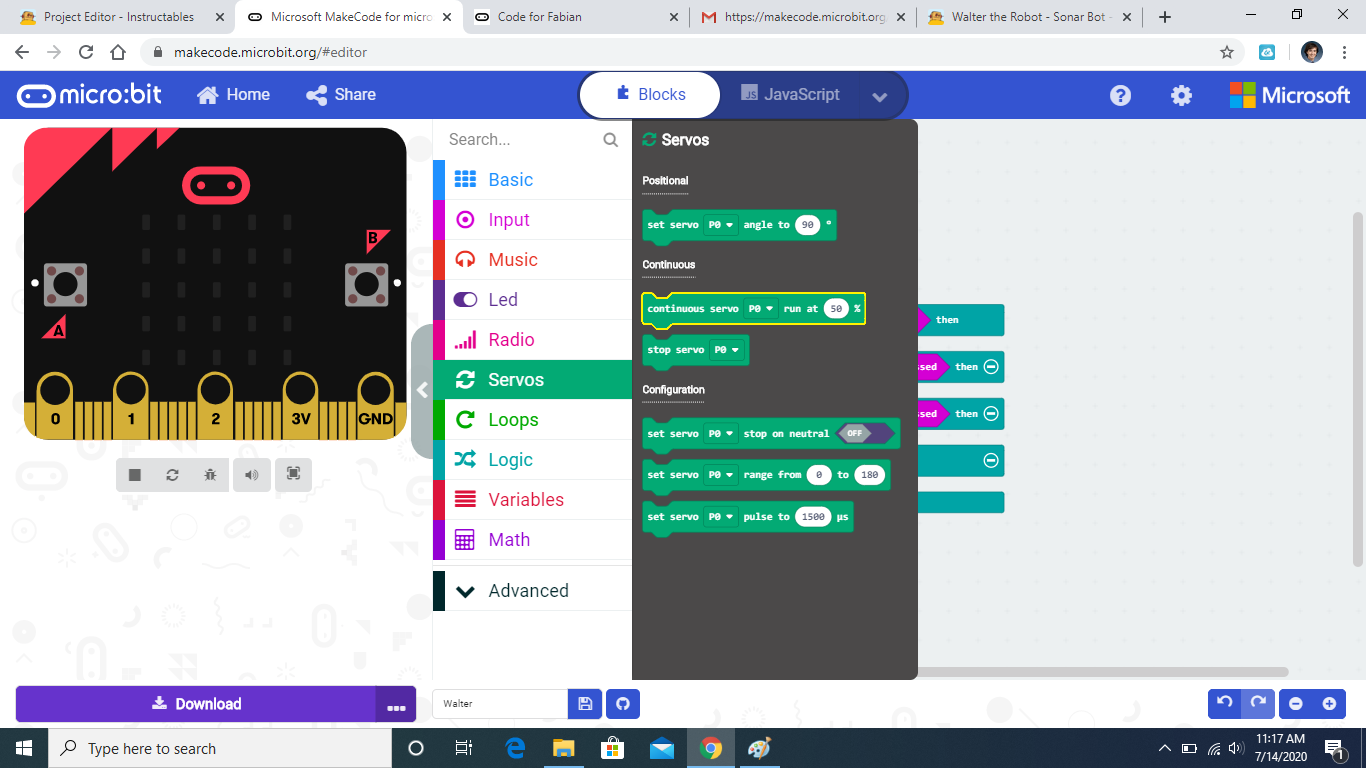Open more download options
The height and width of the screenshot is (768, 1366).
[396, 704]
